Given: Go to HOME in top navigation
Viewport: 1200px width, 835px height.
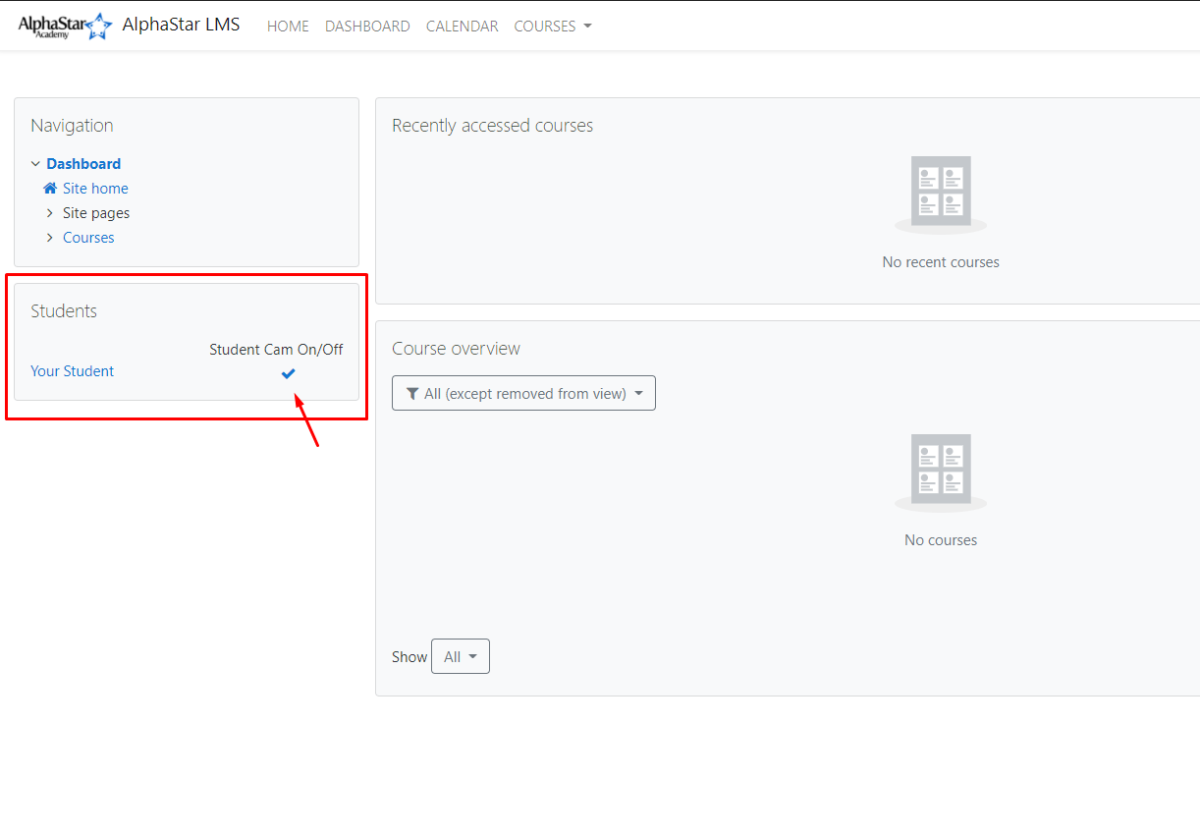Looking at the screenshot, I should 288,26.
